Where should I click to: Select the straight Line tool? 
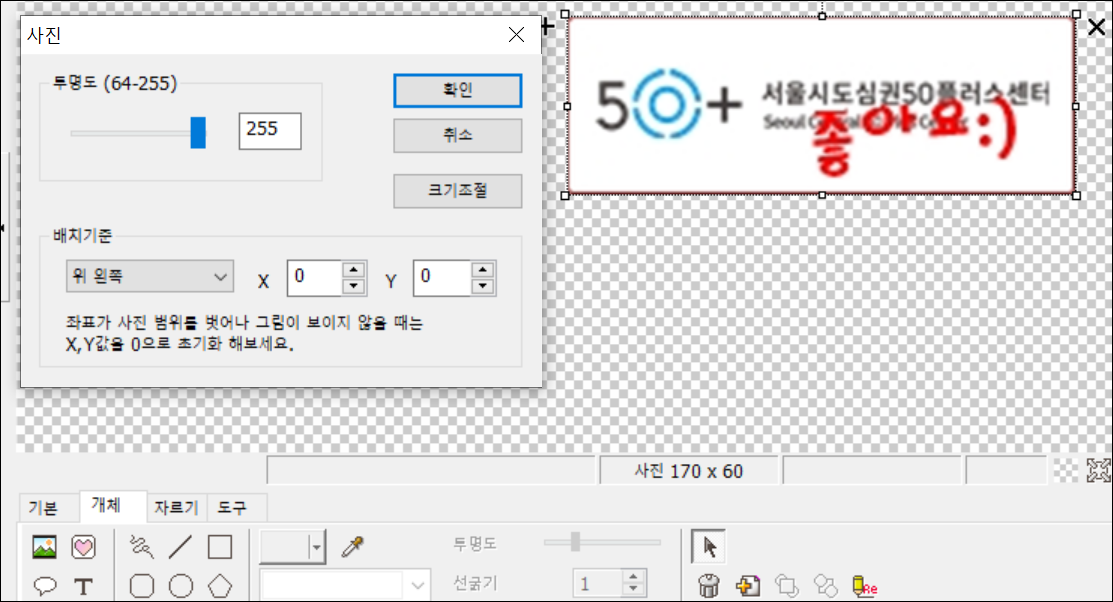(x=180, y=547)
